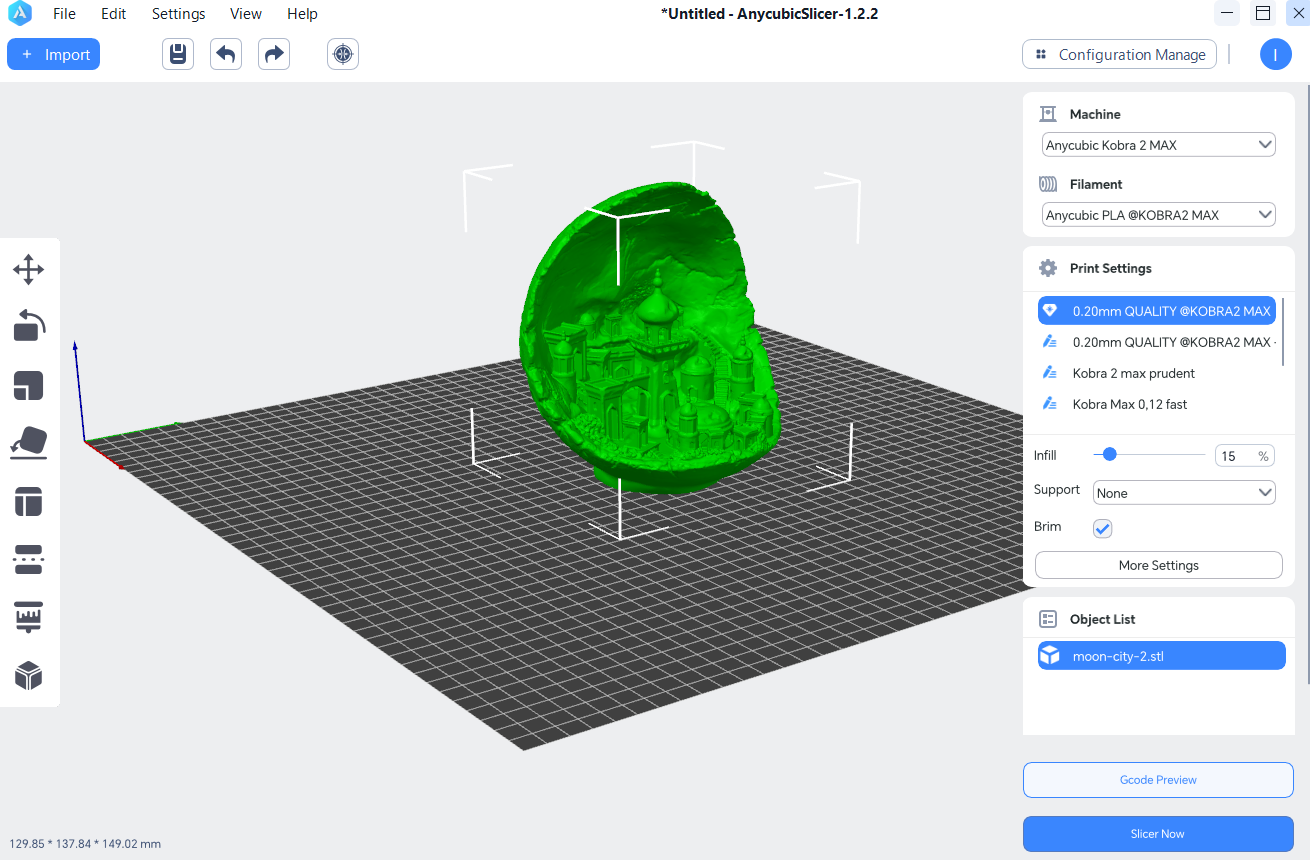The image size is (1310, 860).
Task: Open the Support painting tool
Action: [x=28, y=617]
